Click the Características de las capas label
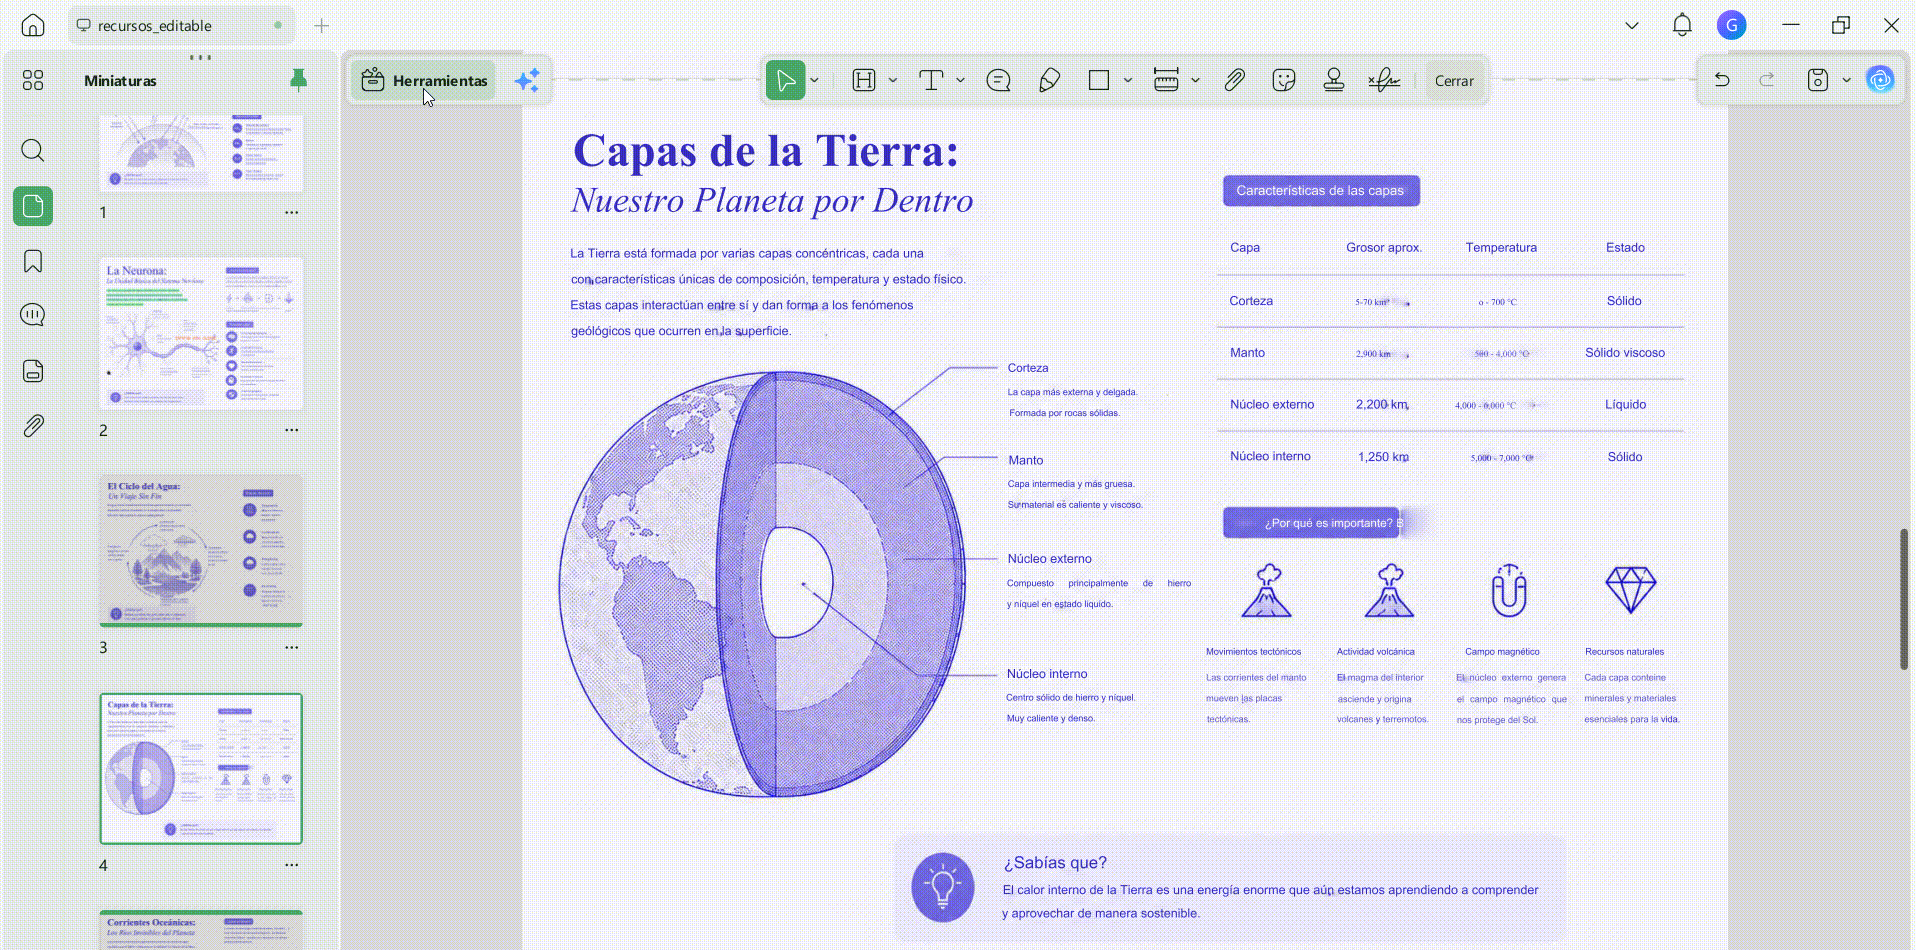The width and height of the screenshot is (1916, 950). [1320, 190]
